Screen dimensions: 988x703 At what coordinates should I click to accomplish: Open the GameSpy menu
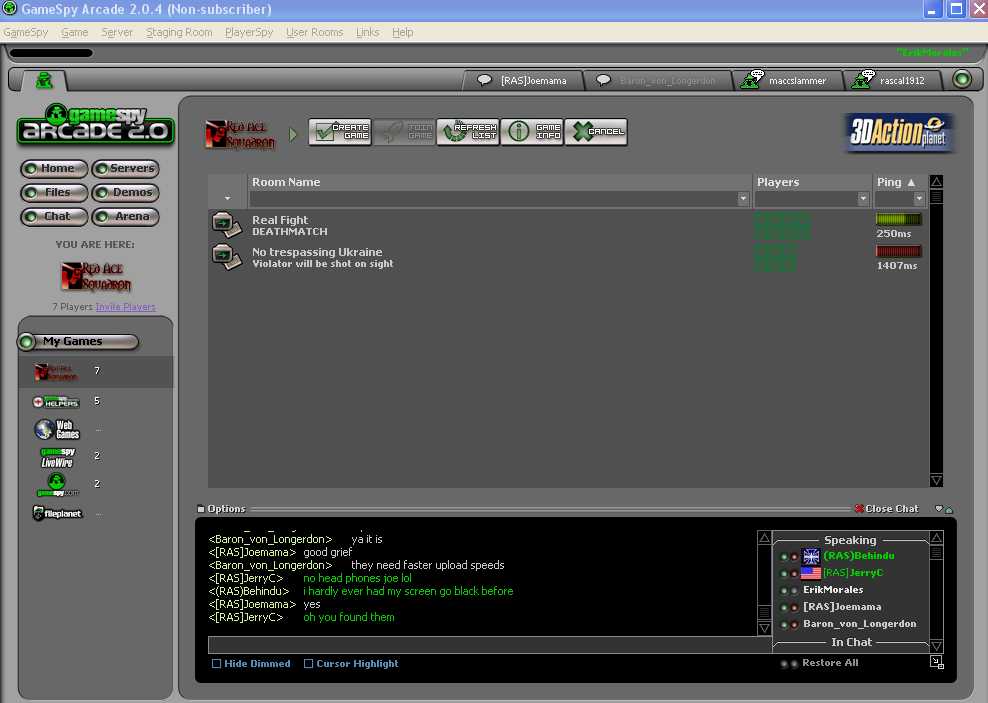(25, 32)
